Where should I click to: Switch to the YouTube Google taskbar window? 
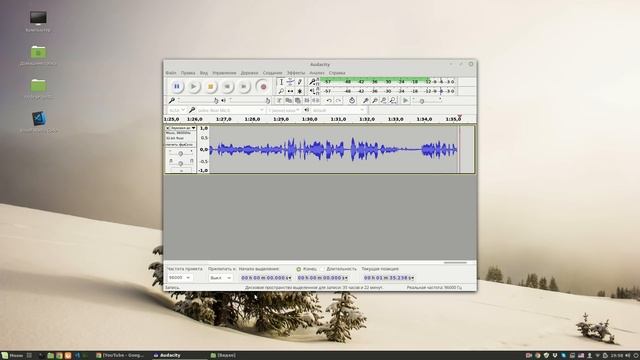[x=120, y=356]
